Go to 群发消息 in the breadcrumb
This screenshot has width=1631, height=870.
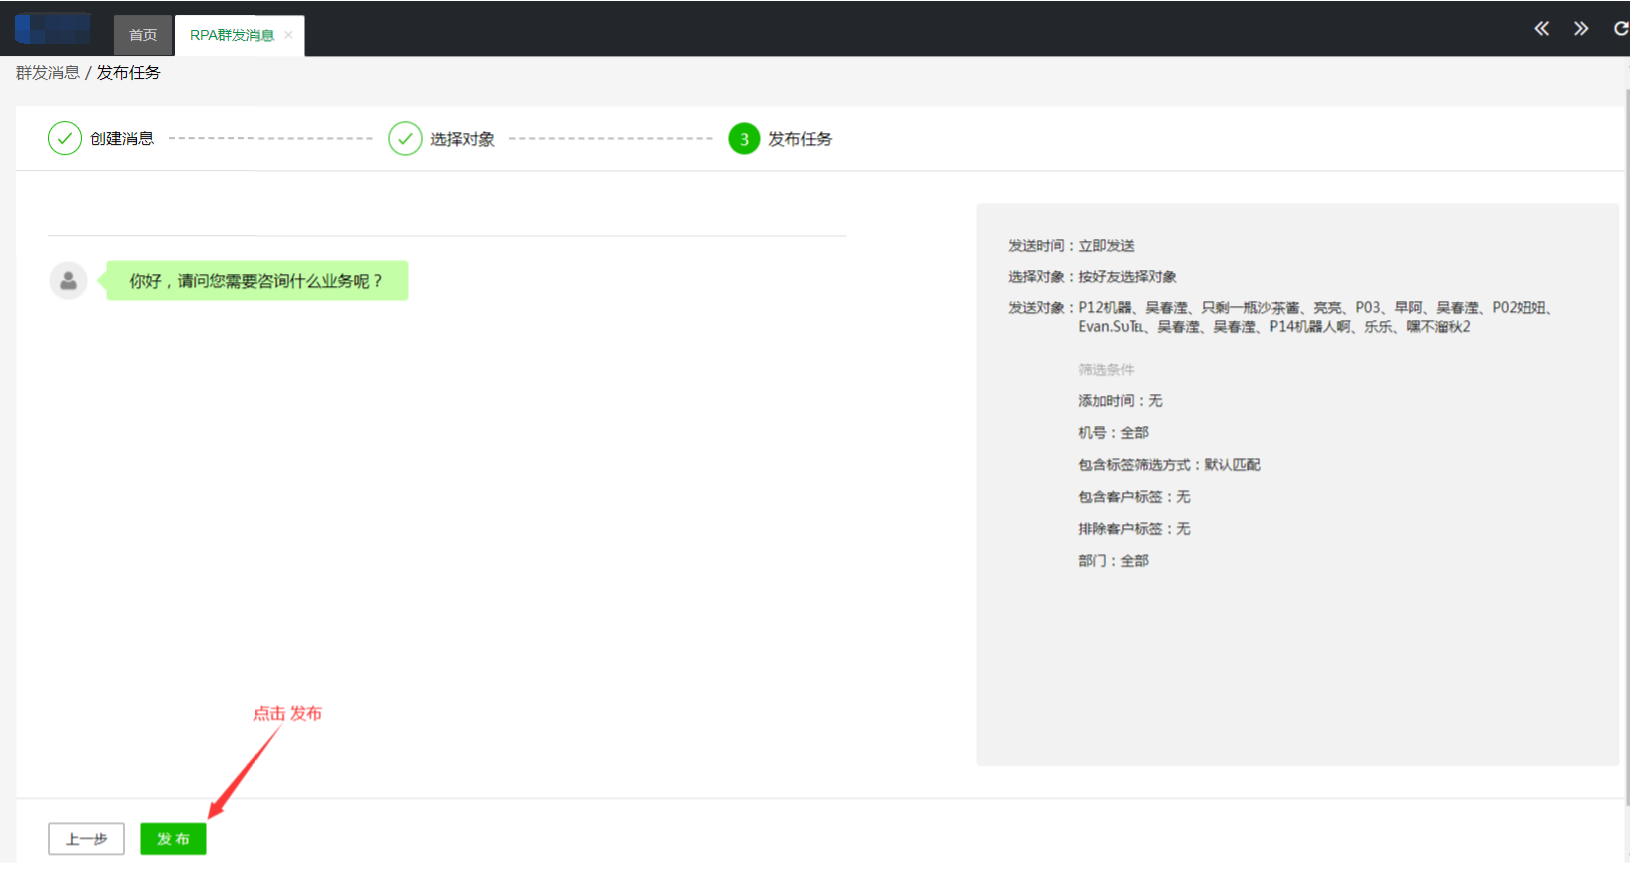pos(47,73)
